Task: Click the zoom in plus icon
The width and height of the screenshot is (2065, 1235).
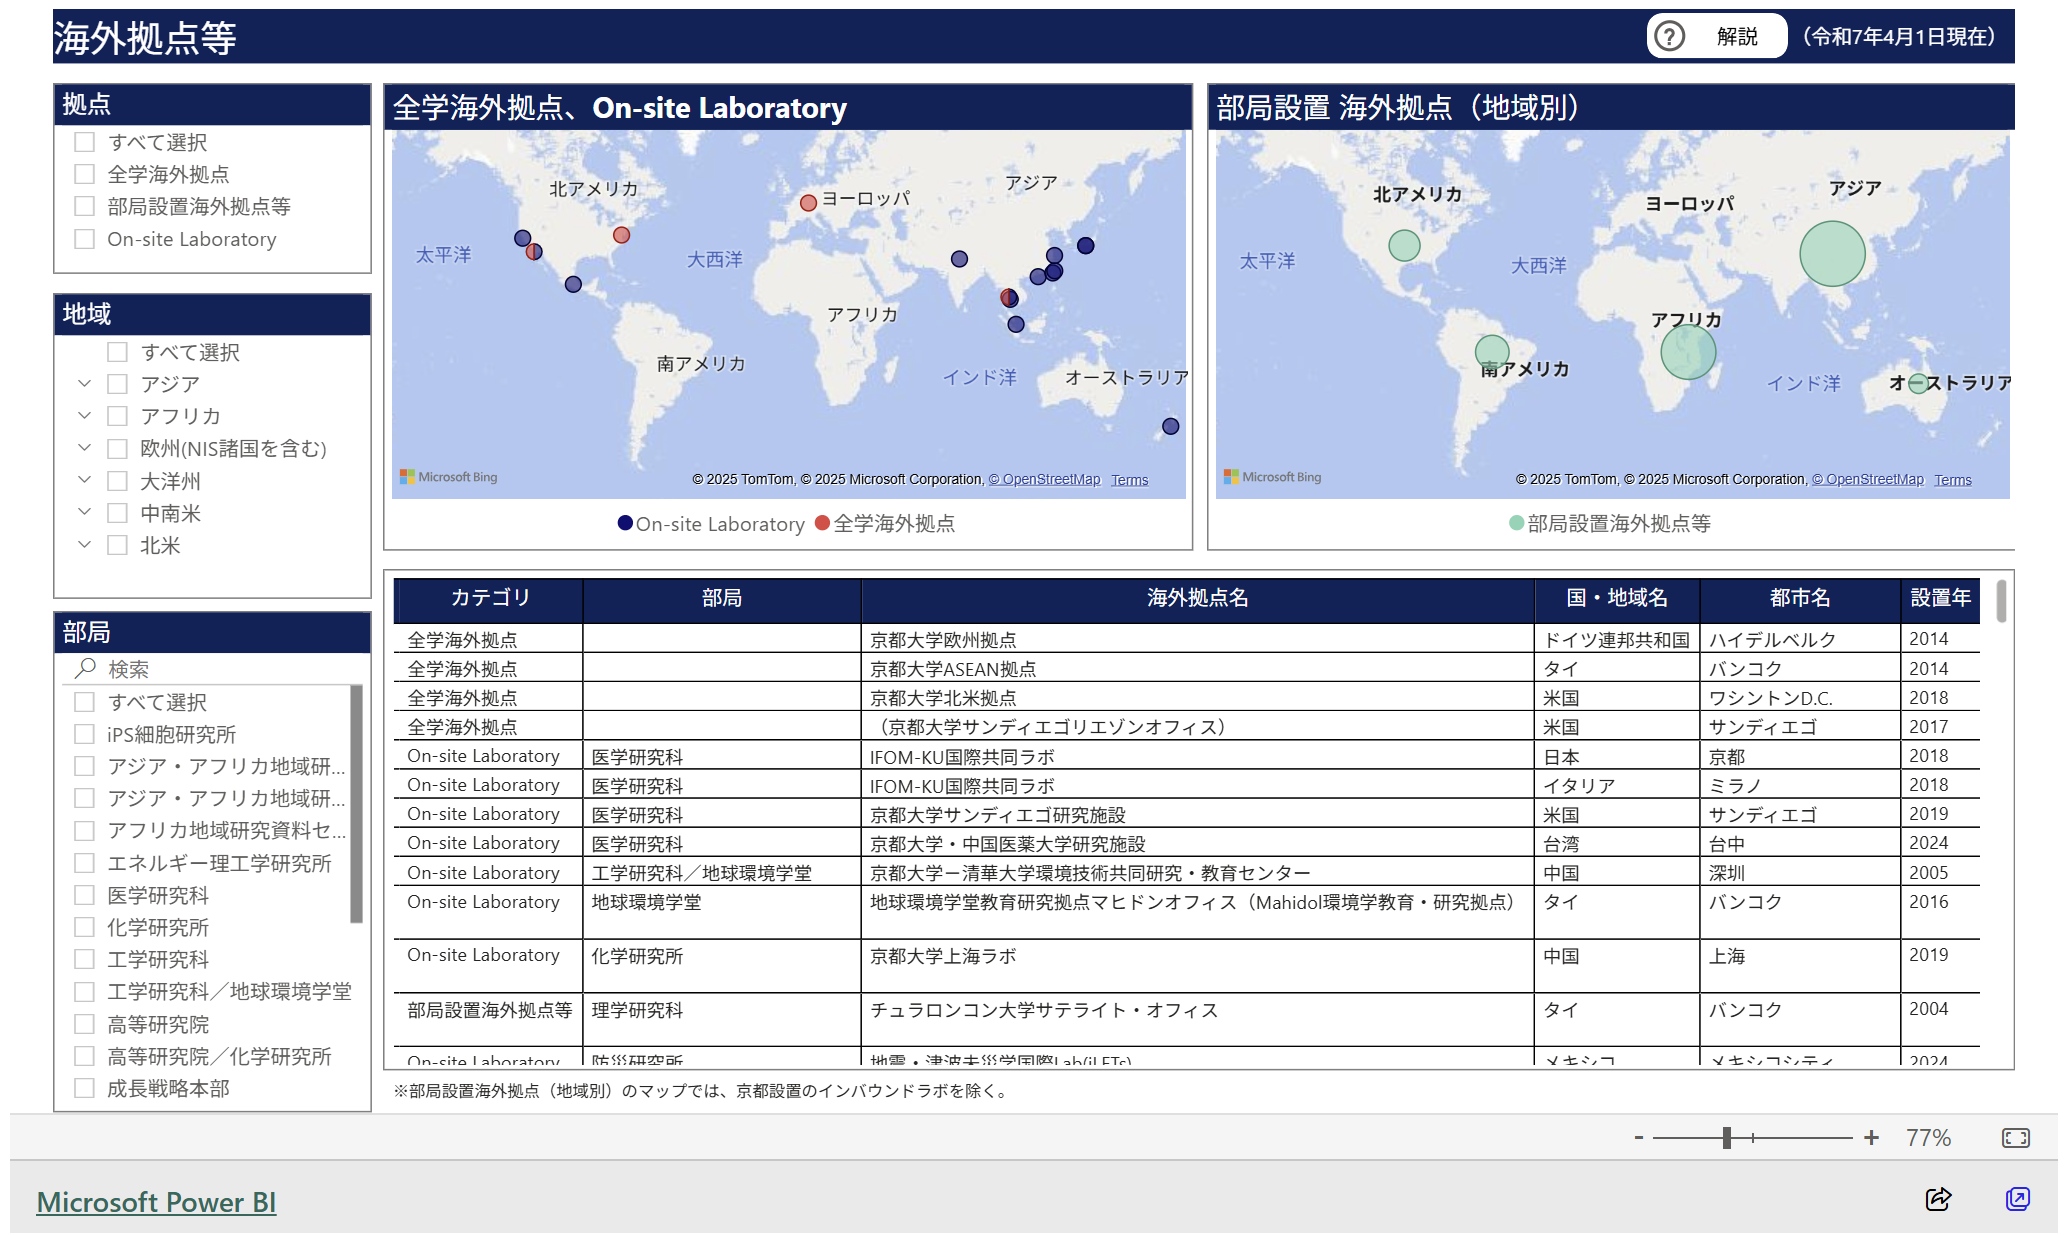Action: click(x=1871, y=1138)
